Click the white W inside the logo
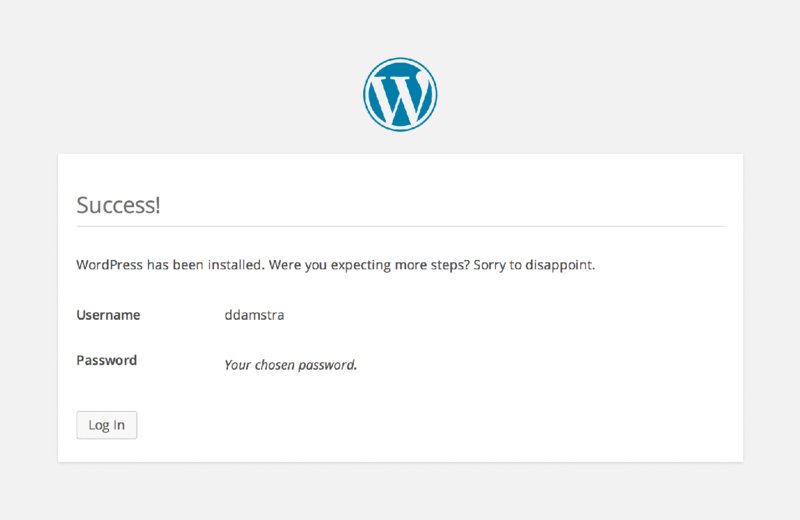 point(400,96)
